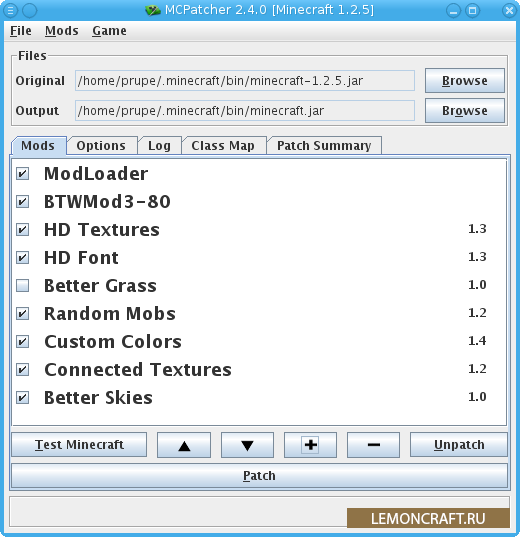Enable the Better Grass mod checkbox
The image size is (520, 537).
coord(23,285)
